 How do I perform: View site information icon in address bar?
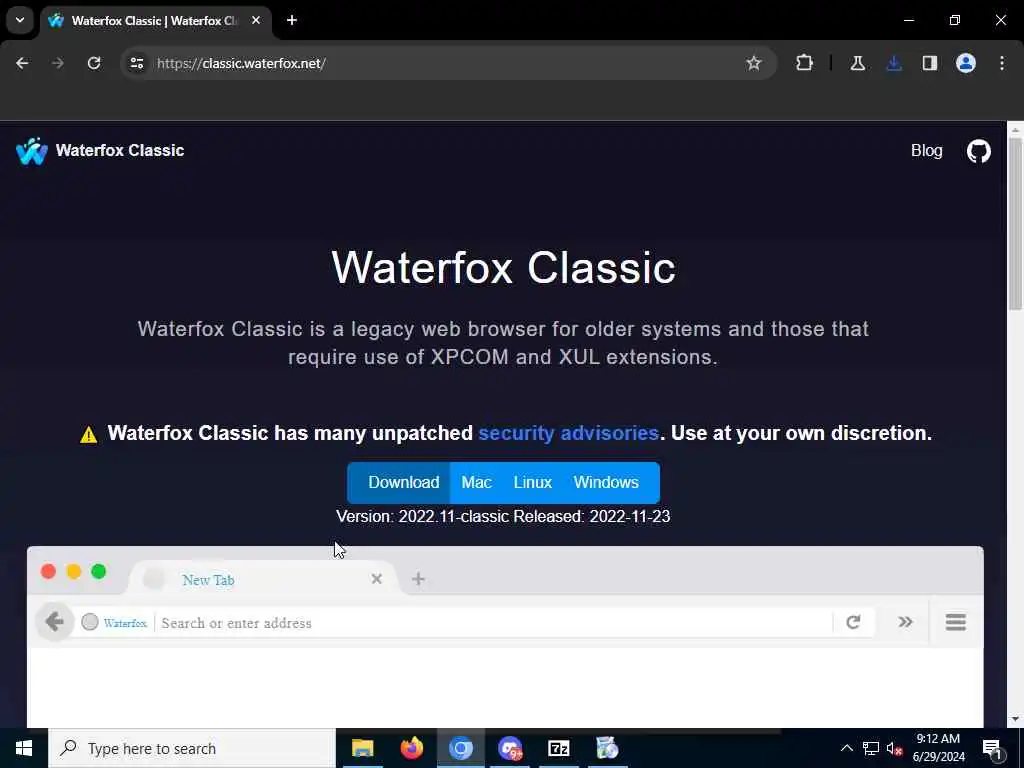[136, 63]
